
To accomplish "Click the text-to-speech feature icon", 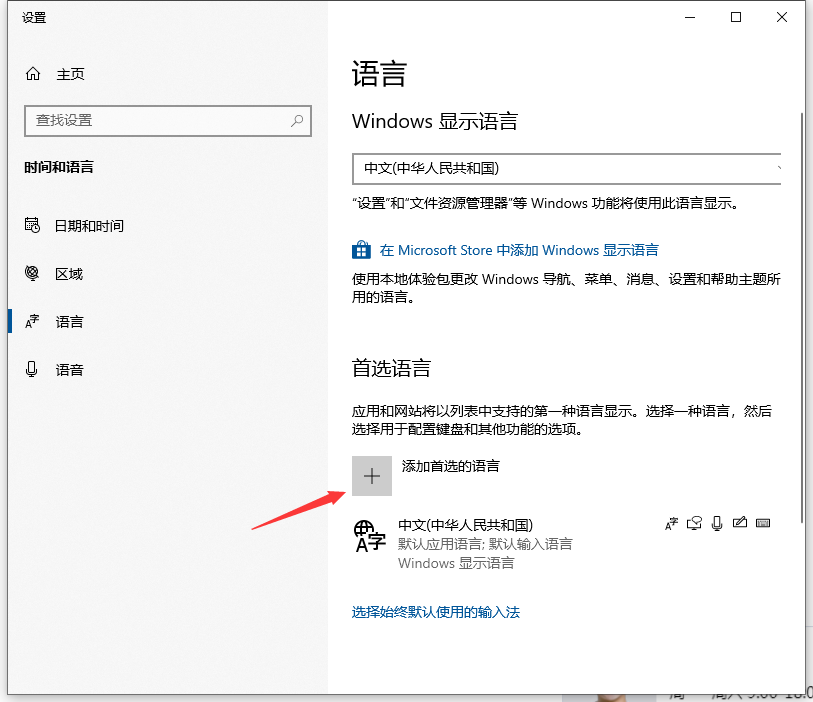I will pyautogui.click(x=694, y=523).
